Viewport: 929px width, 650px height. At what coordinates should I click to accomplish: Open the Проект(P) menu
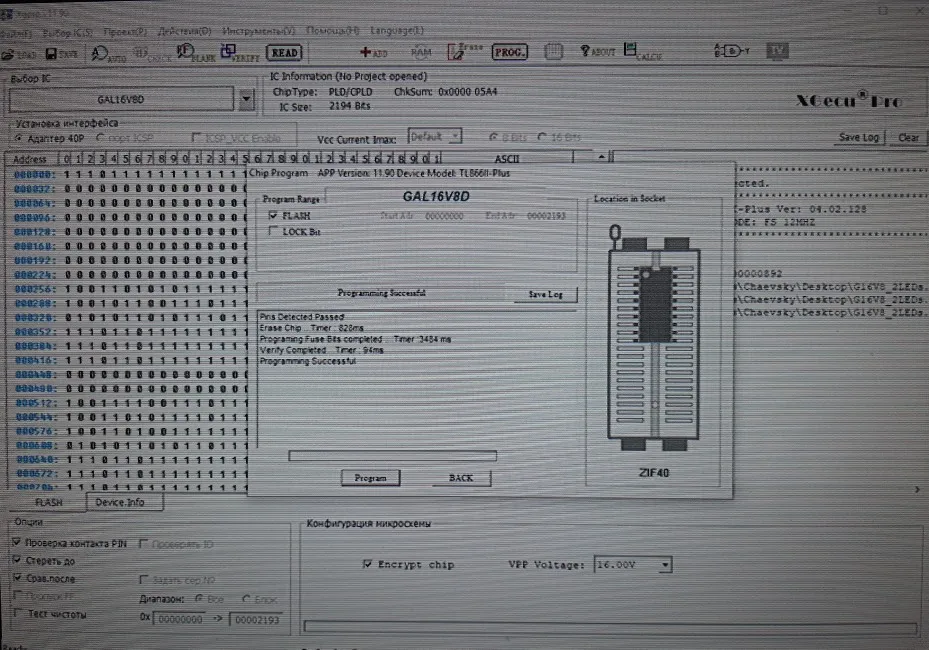pyautogui.click(x=125, y=31)
